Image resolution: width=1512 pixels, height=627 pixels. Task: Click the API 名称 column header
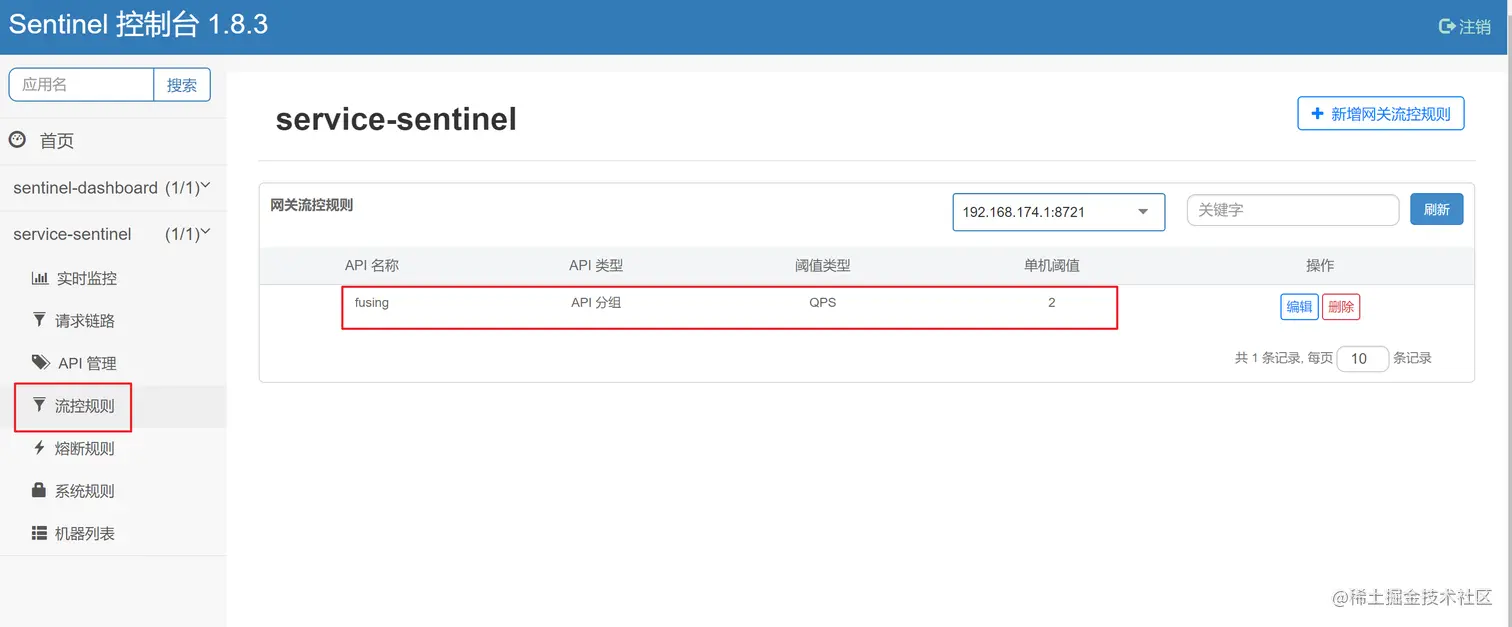(x=372, y=265)
